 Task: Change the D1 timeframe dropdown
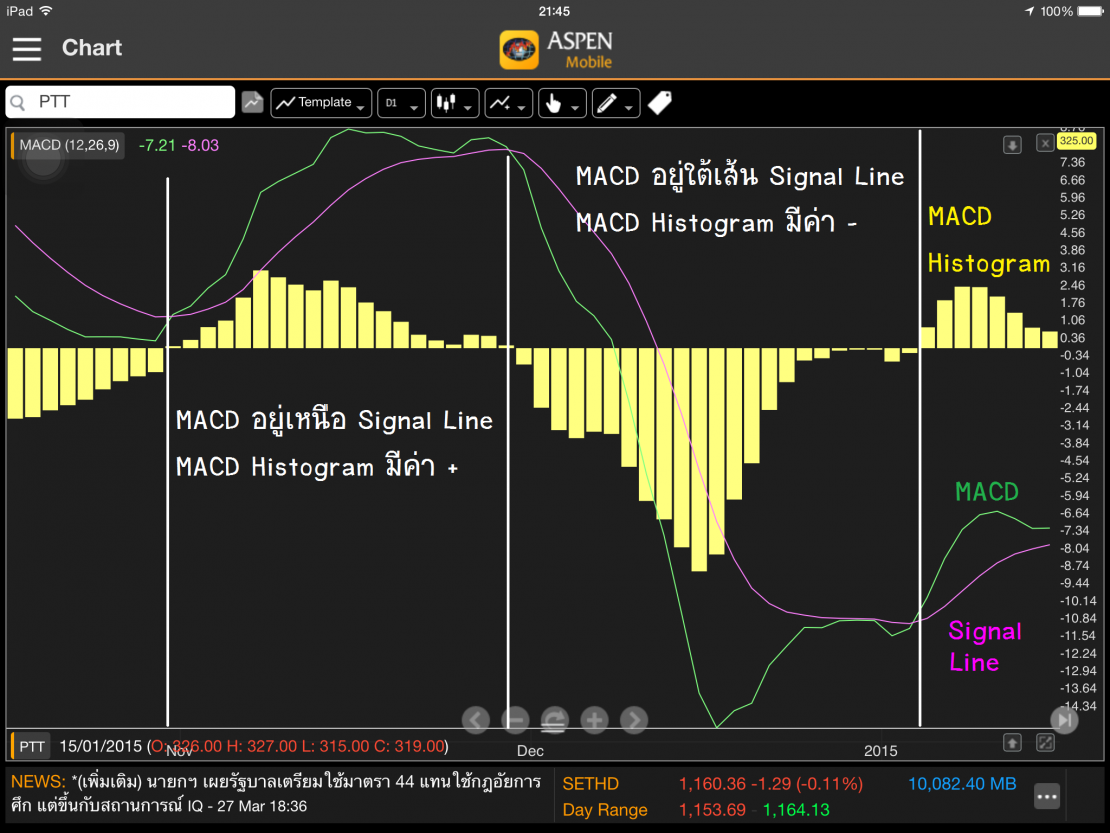point(401,103)
